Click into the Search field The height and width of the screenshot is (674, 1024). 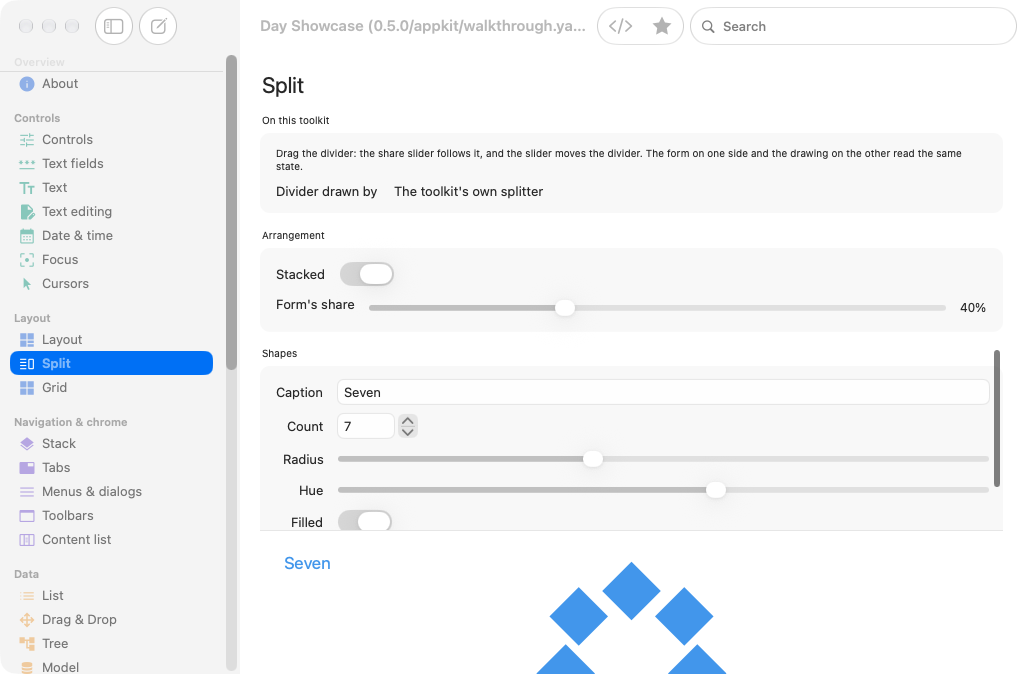[853, 26]
